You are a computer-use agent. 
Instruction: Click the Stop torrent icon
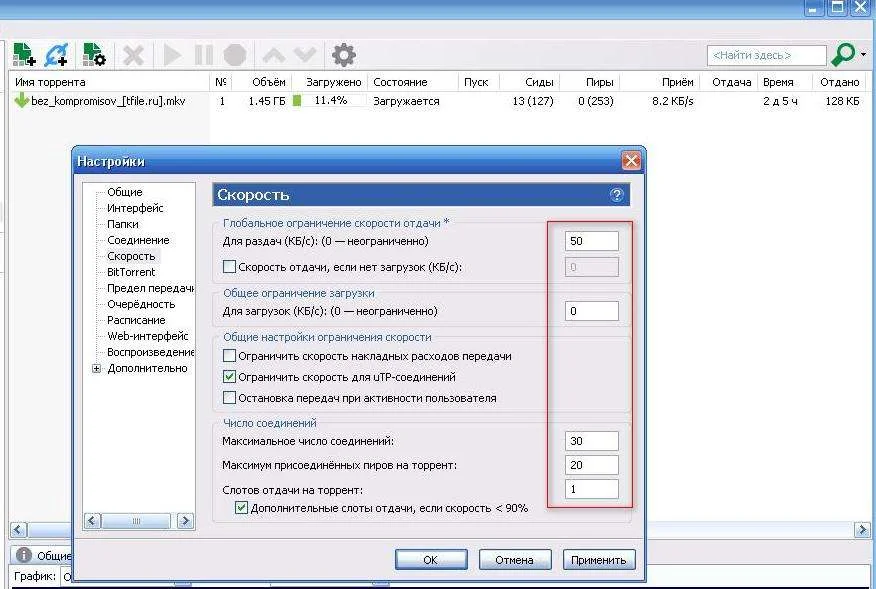tap(235, 55)
